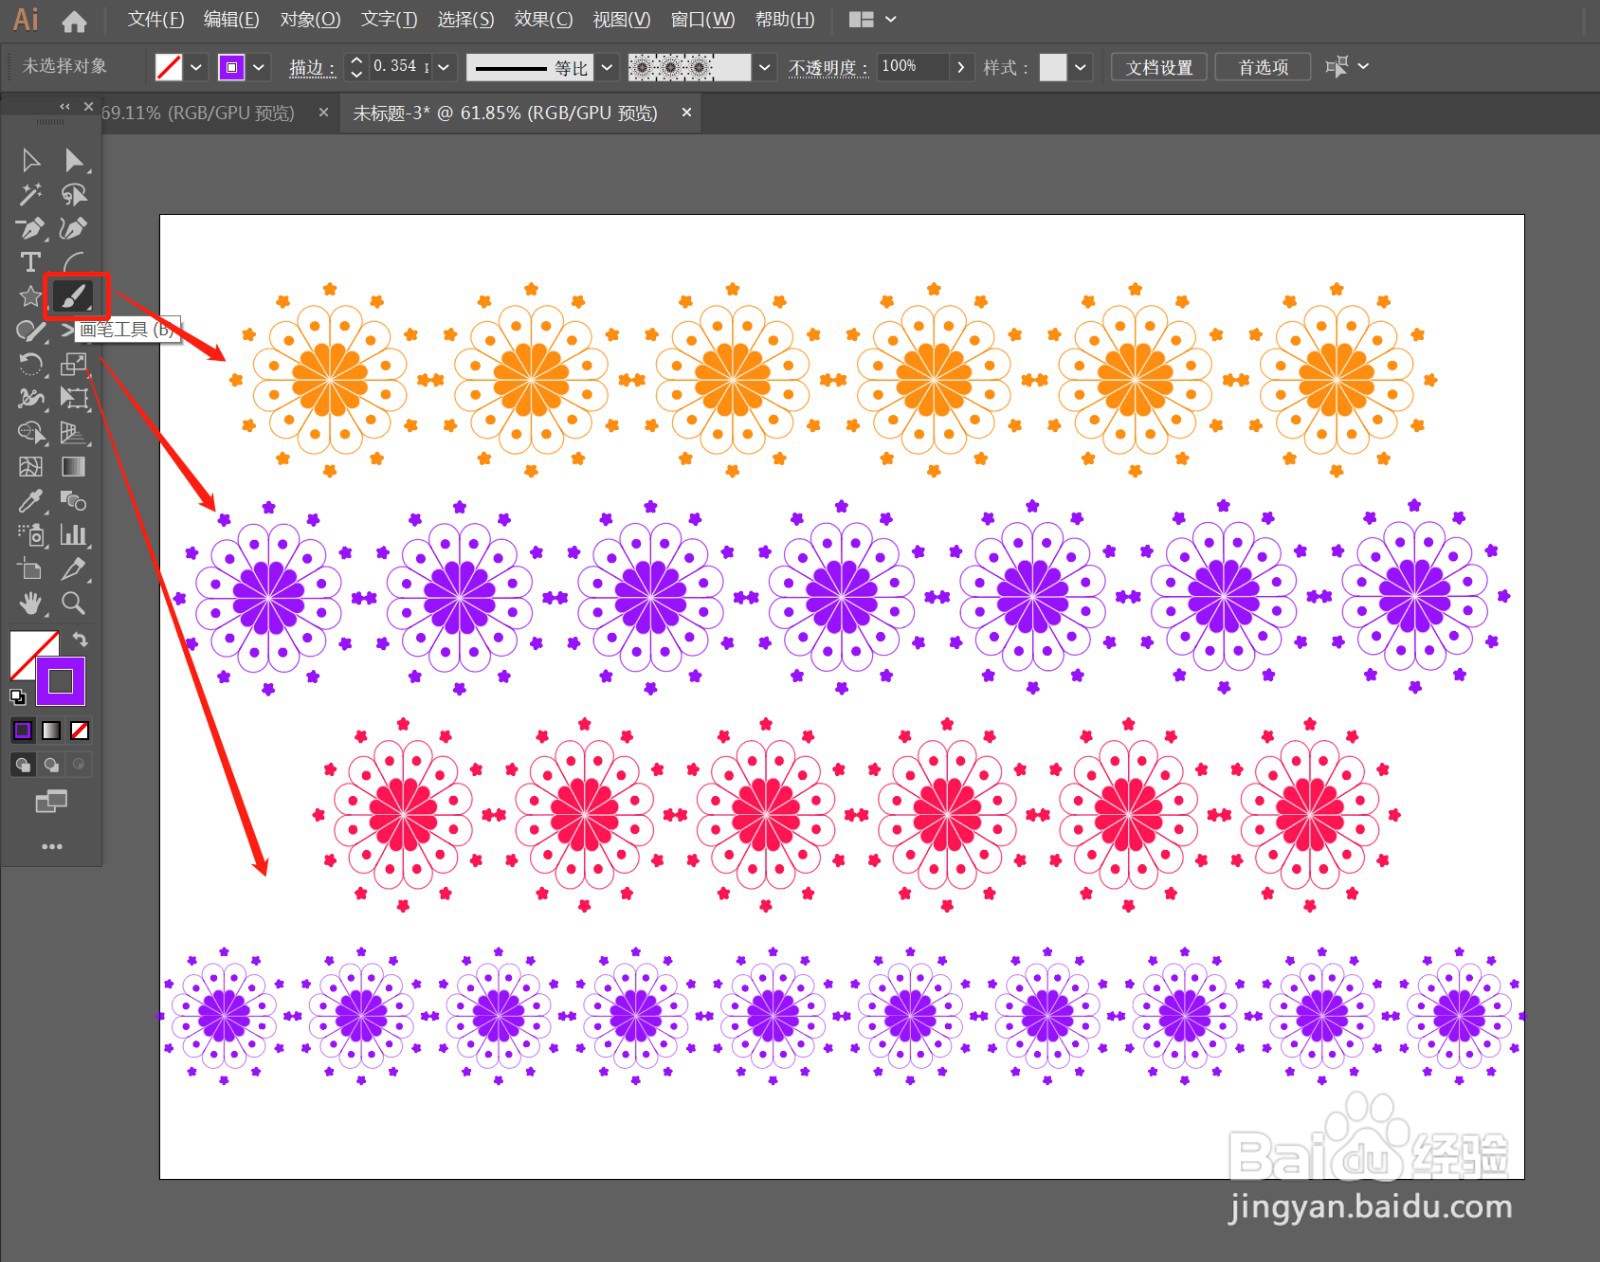The height and width of the screenshot is (1262, 1600).
Task: Pick the Shaper pencil tool
Action: pos(30,330)
